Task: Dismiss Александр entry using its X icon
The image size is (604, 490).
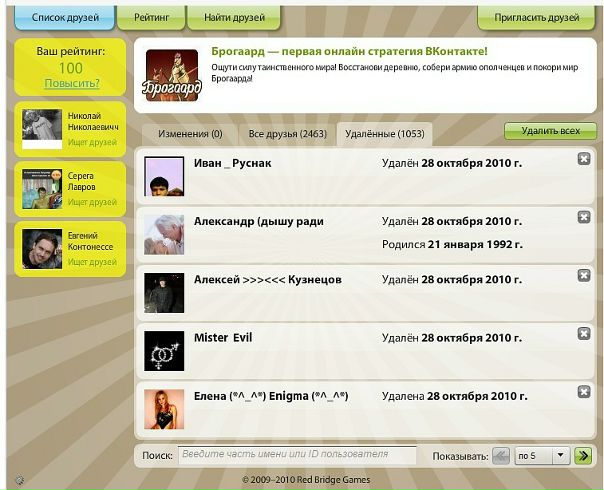Action: tap(584, 216)
